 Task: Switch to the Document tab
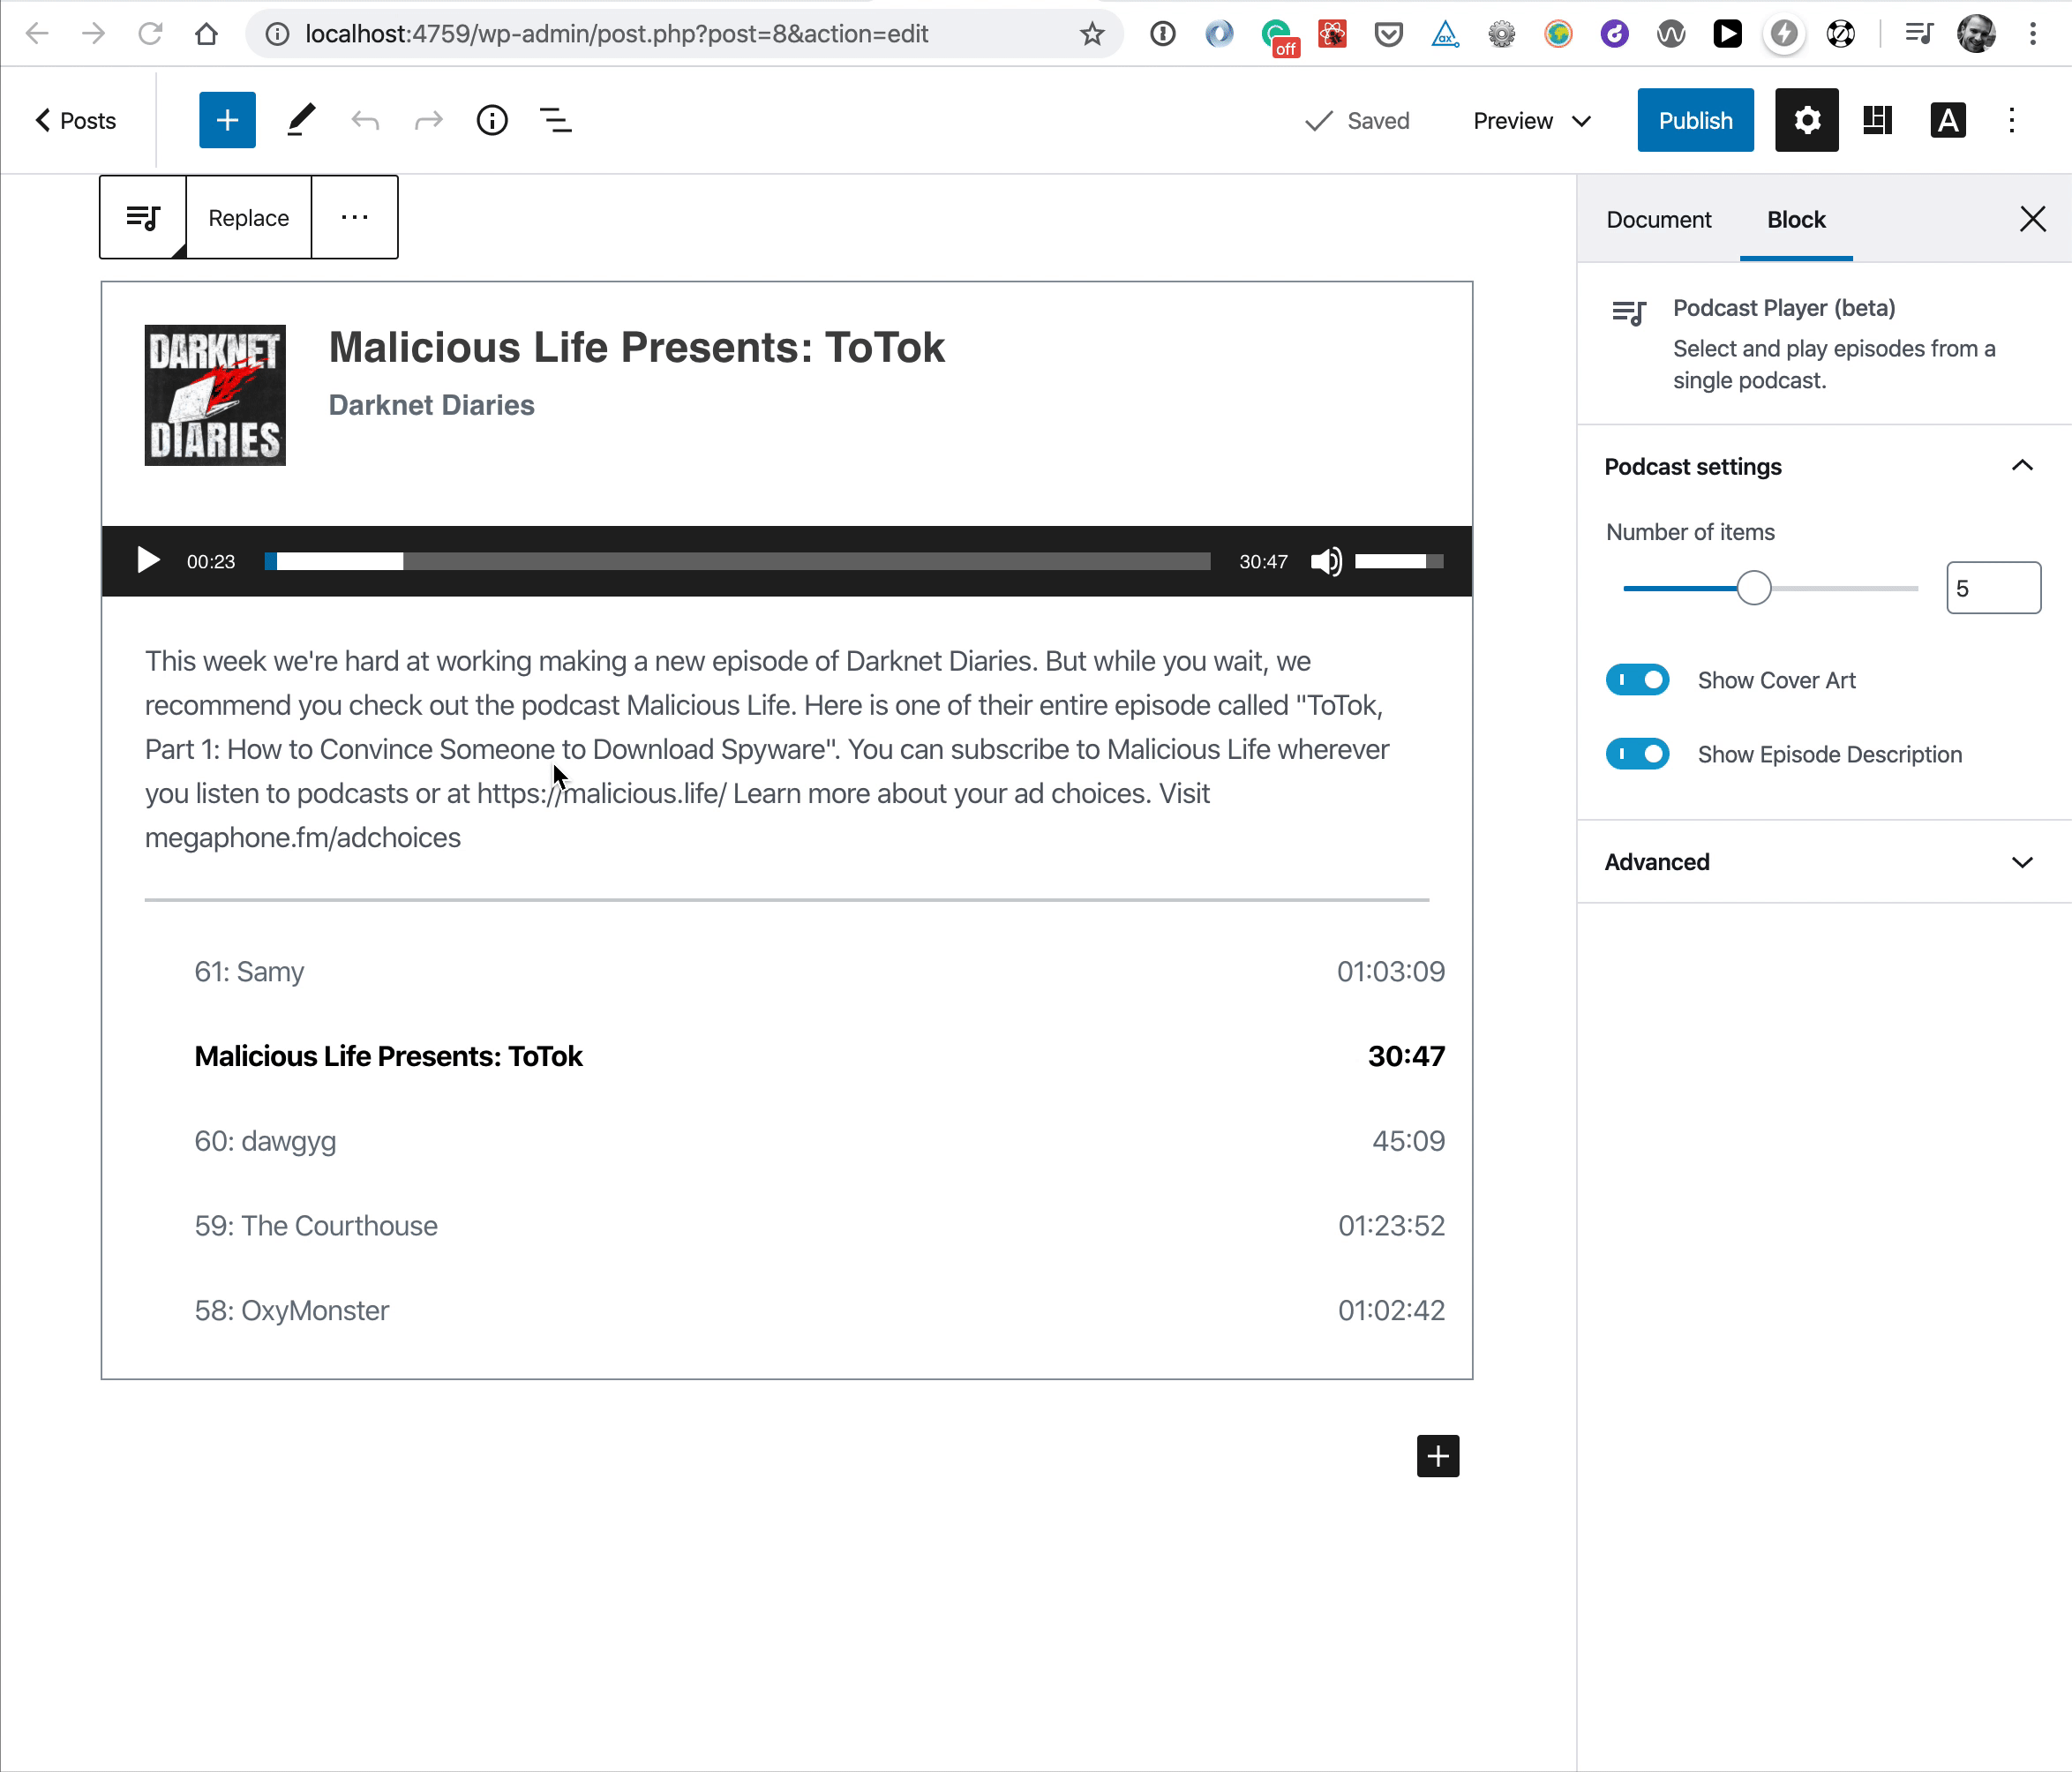(x=1659, y=219)
